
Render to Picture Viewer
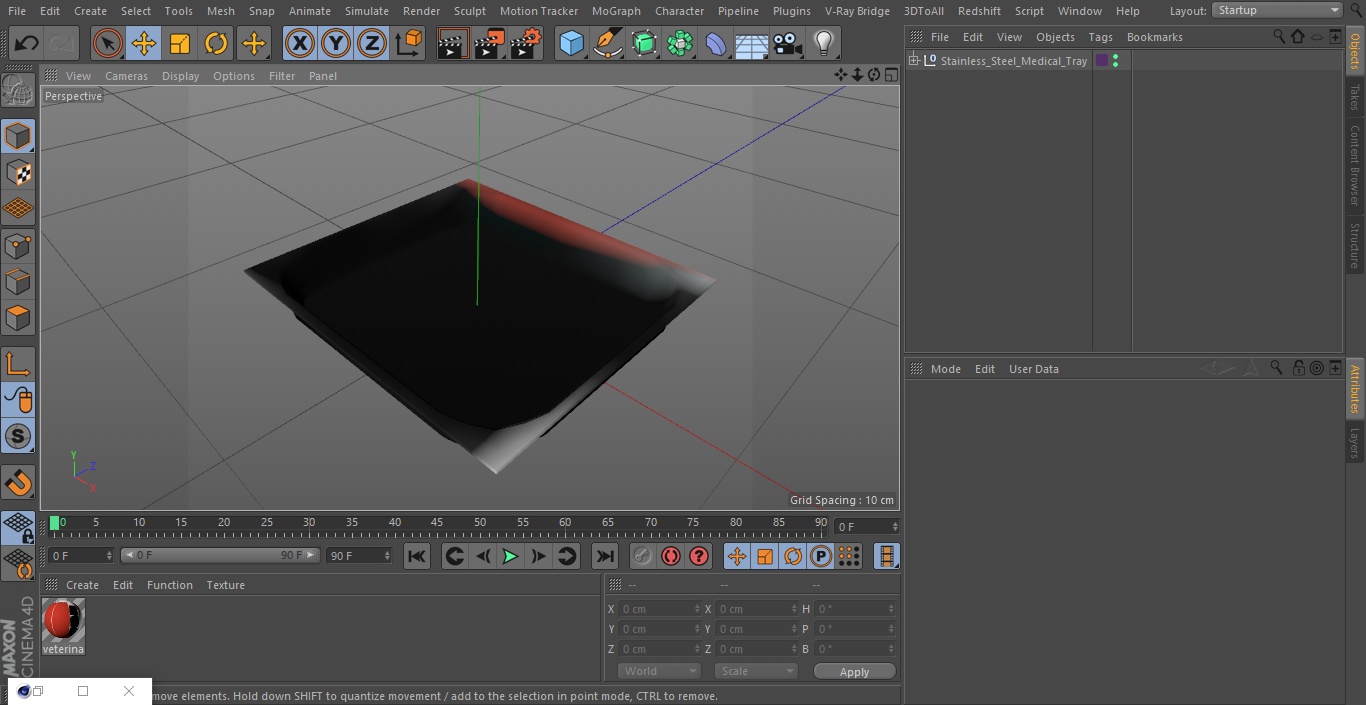tap(489, 43)
